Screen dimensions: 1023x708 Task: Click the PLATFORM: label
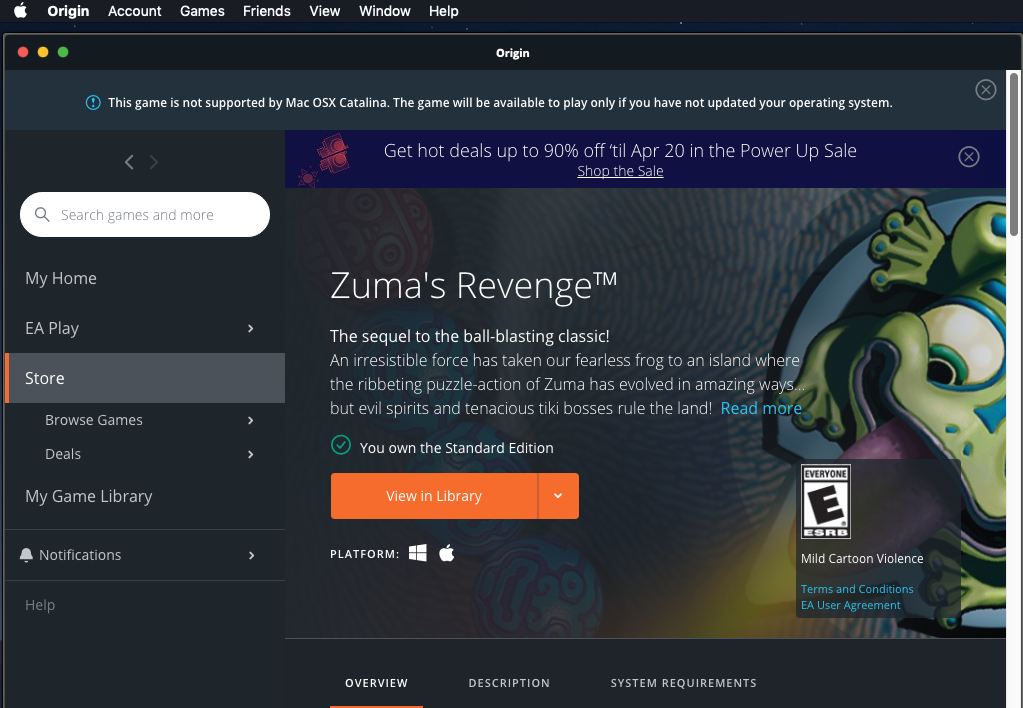click(x=365, y=554)
